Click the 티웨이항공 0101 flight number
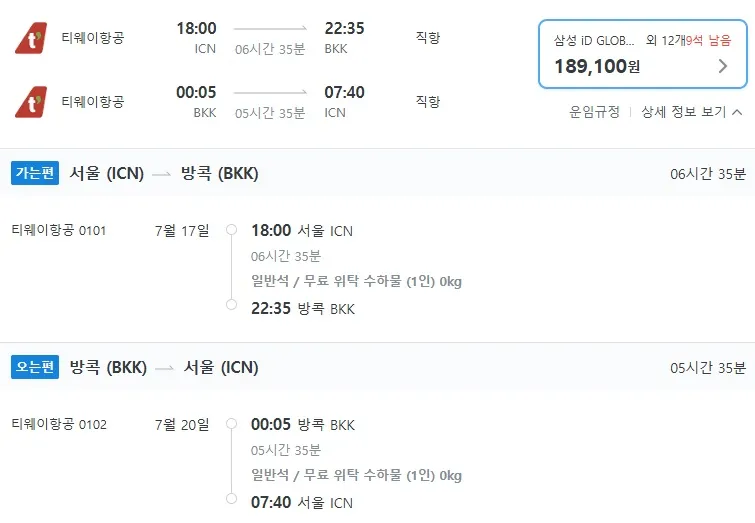The width and height of the screenshot is (755, 523). click(59, 231)
